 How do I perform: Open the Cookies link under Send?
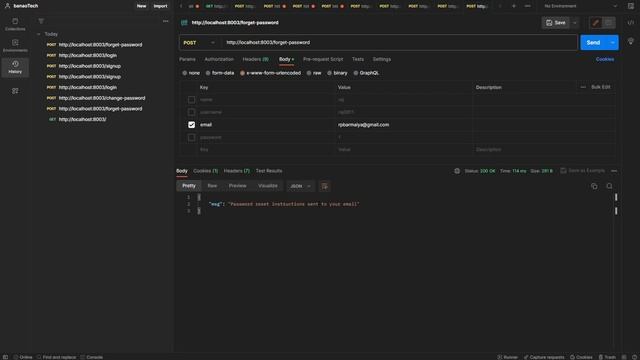pos(604,59)
